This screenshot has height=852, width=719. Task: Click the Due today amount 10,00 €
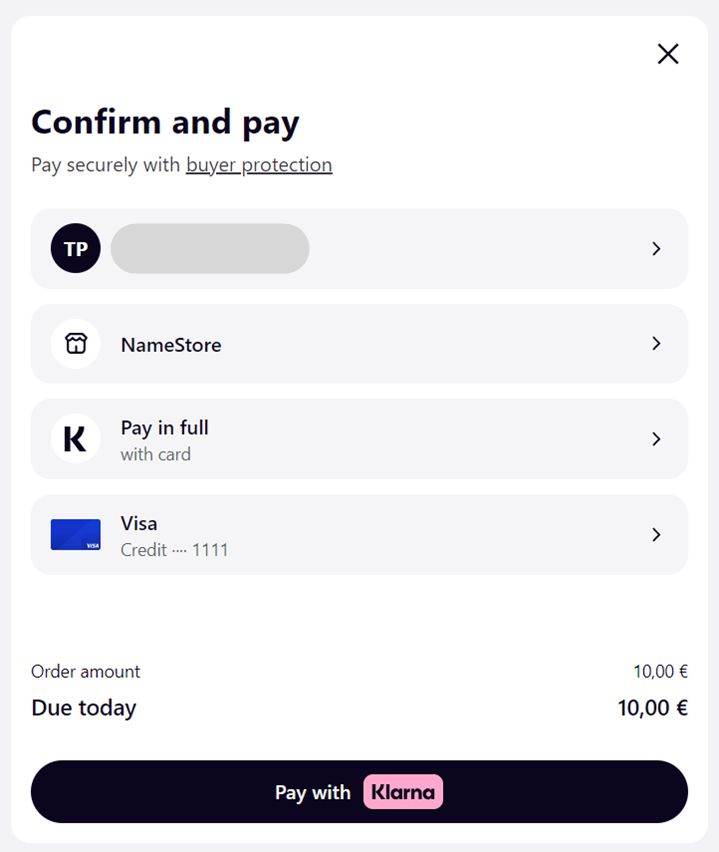point(652,708)
